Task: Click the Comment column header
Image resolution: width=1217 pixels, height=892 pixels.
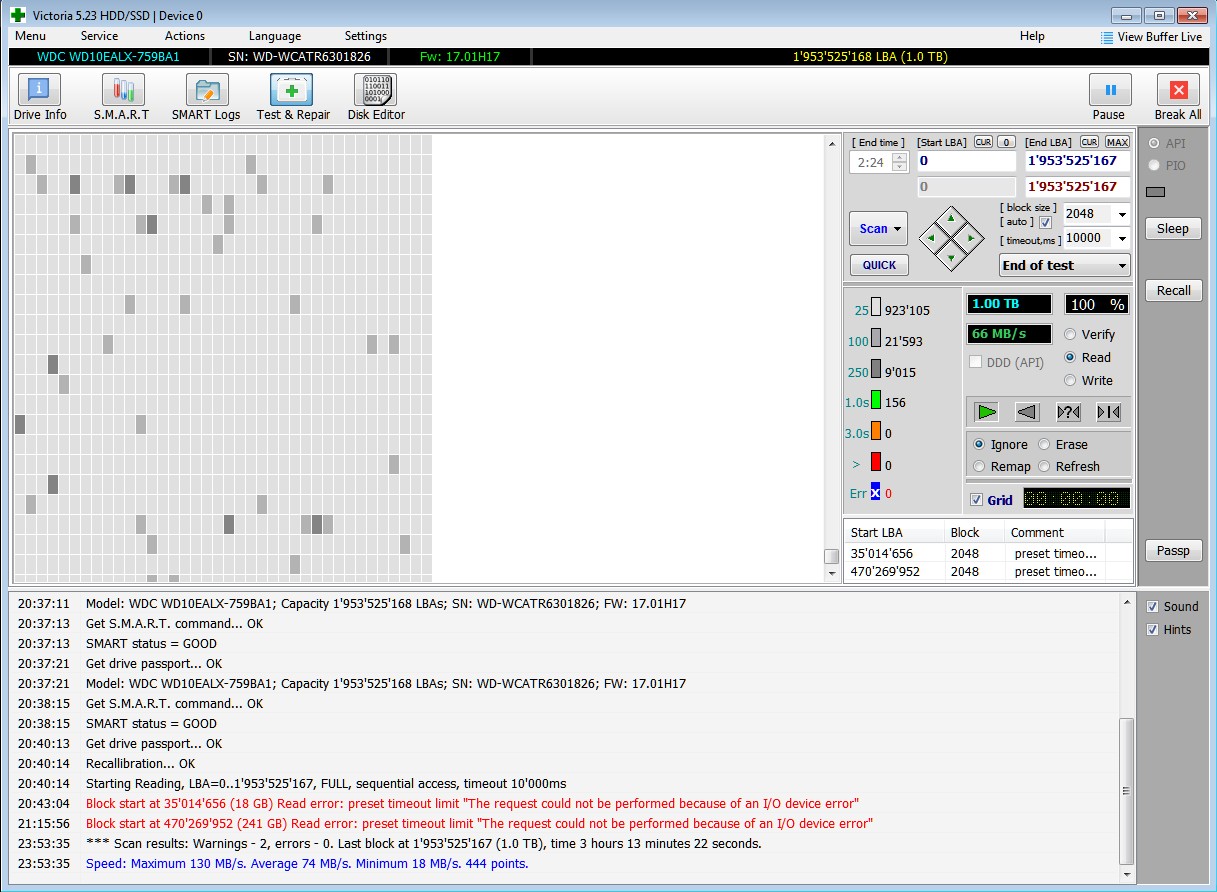Action: pyautogui.click(x=1054, y=532)
